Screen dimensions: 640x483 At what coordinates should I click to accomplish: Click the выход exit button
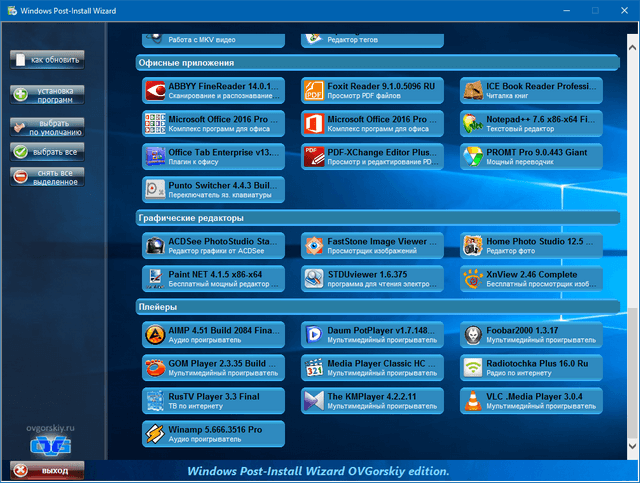coord(47,470)
